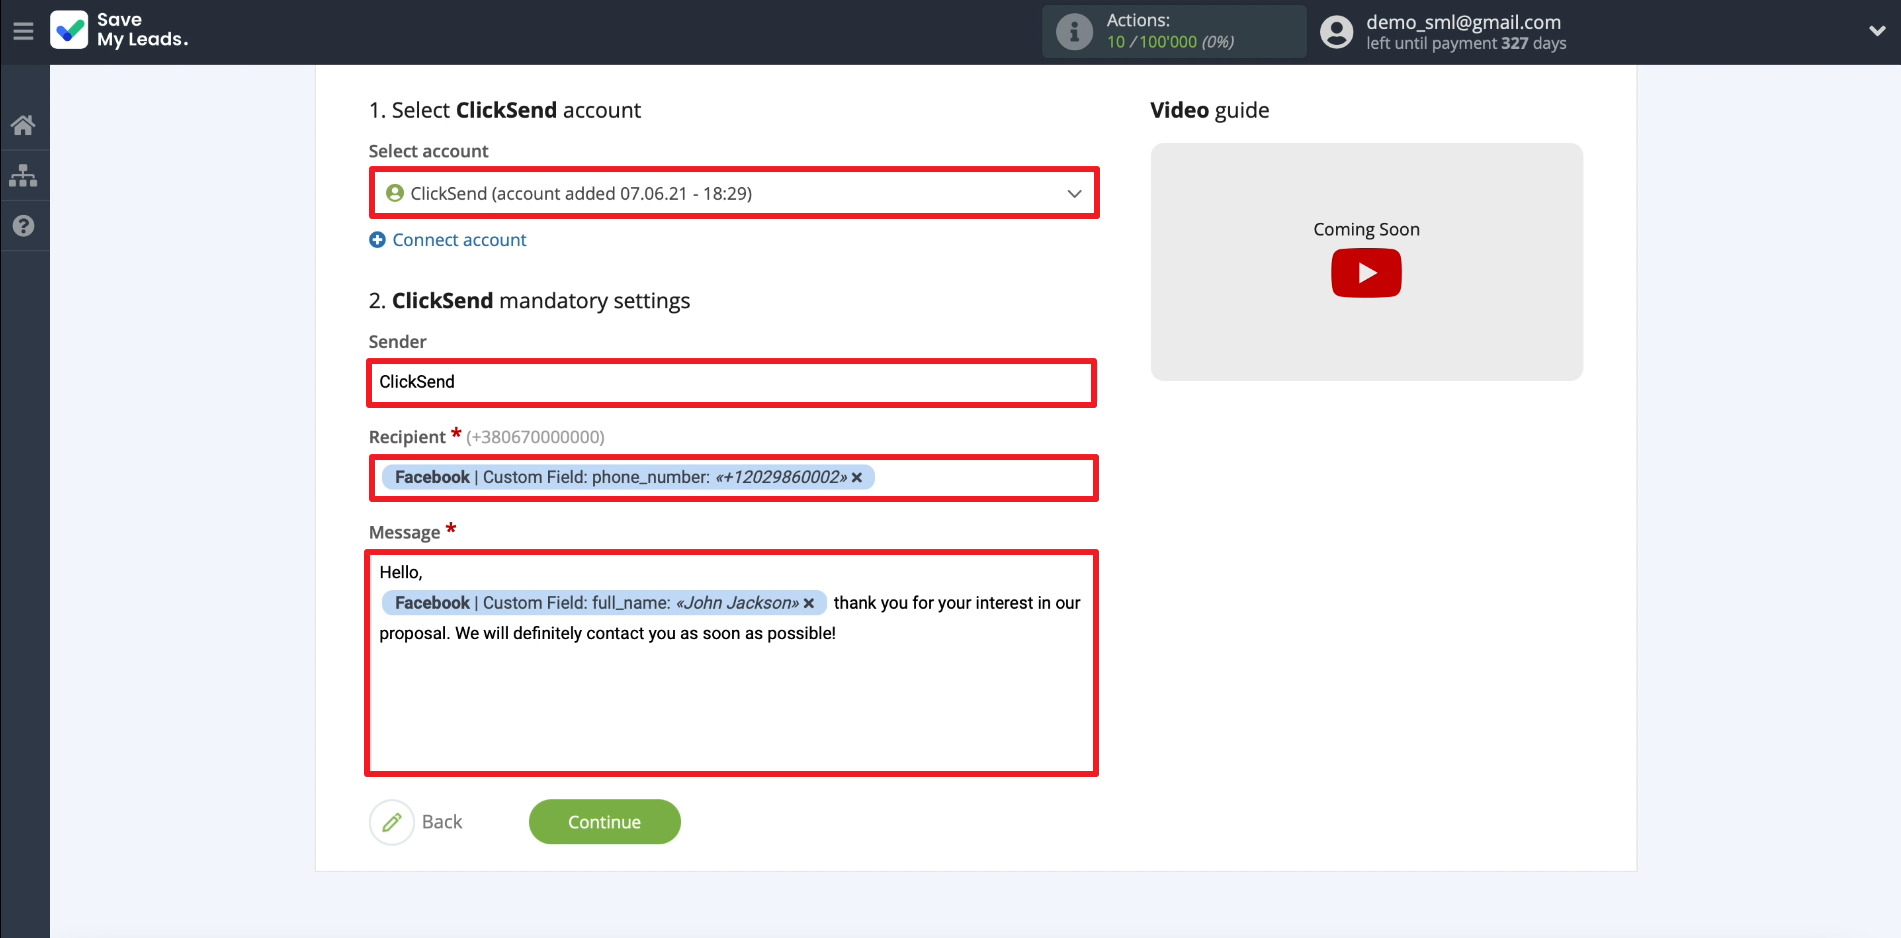Open the Select account dropdown
Screen dimensions: 1901x938
click(734, 193)
